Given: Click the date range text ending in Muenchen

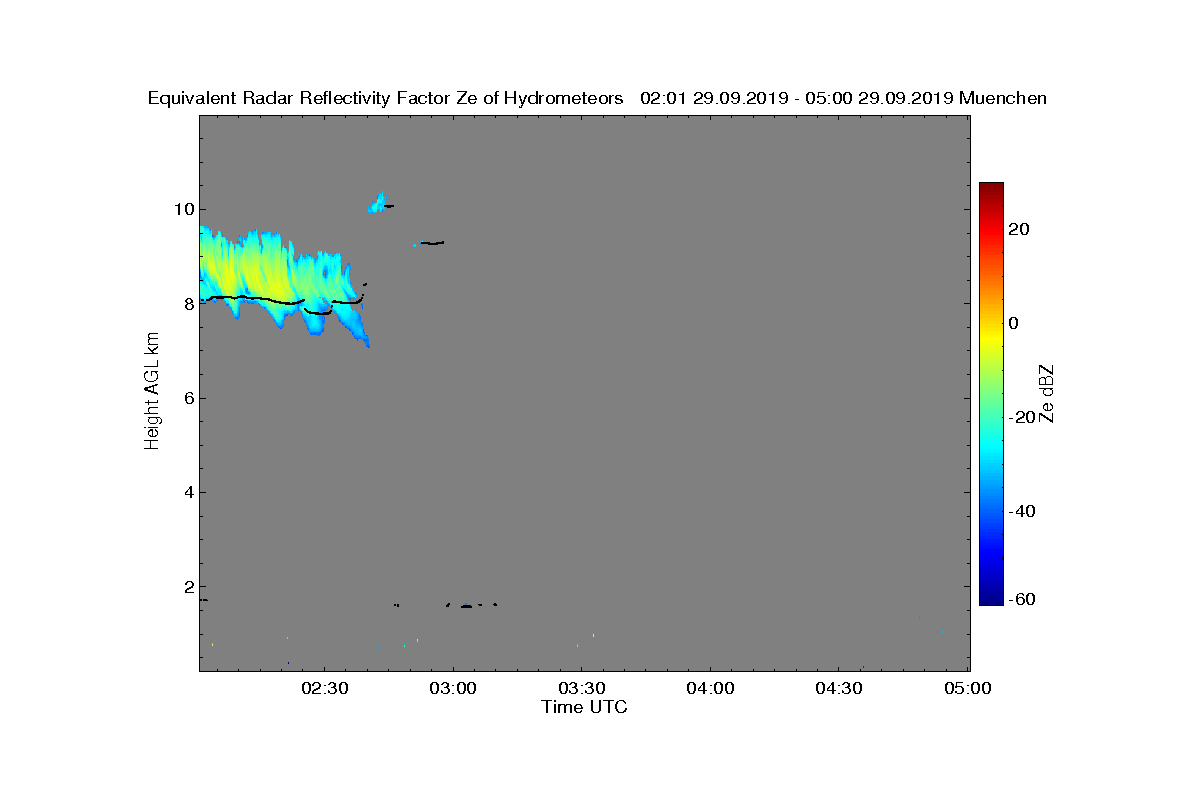Looking at the screenshot, I should [x=843, y=98].
